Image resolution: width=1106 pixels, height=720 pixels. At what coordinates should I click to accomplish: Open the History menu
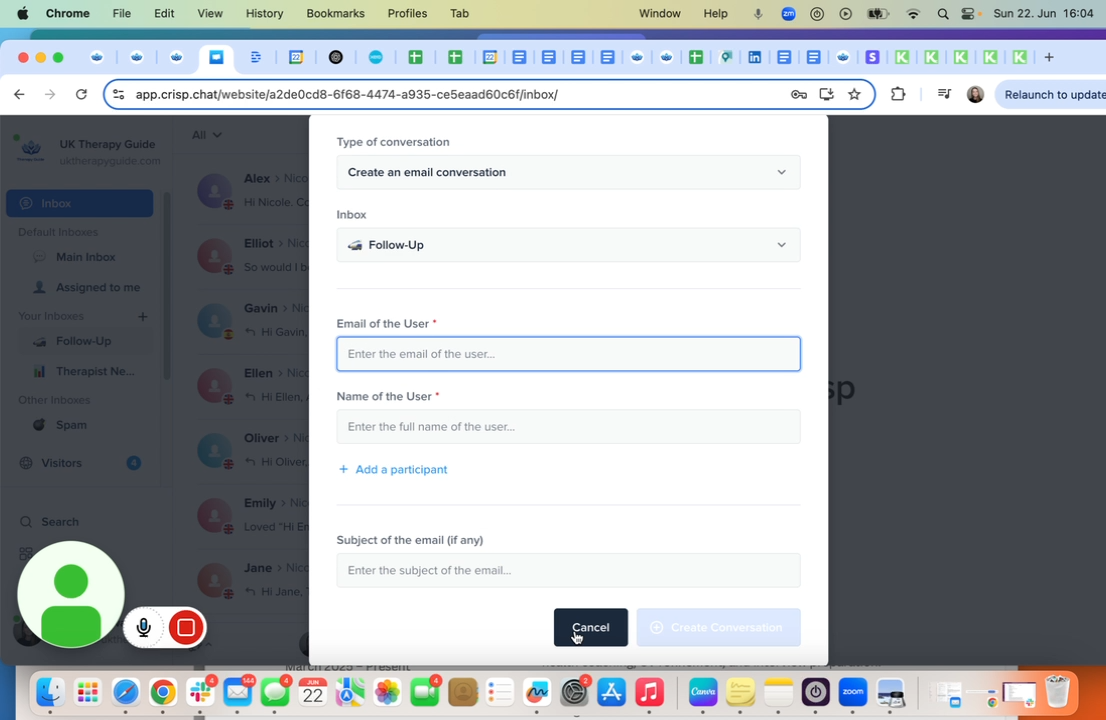pos(264,14)
